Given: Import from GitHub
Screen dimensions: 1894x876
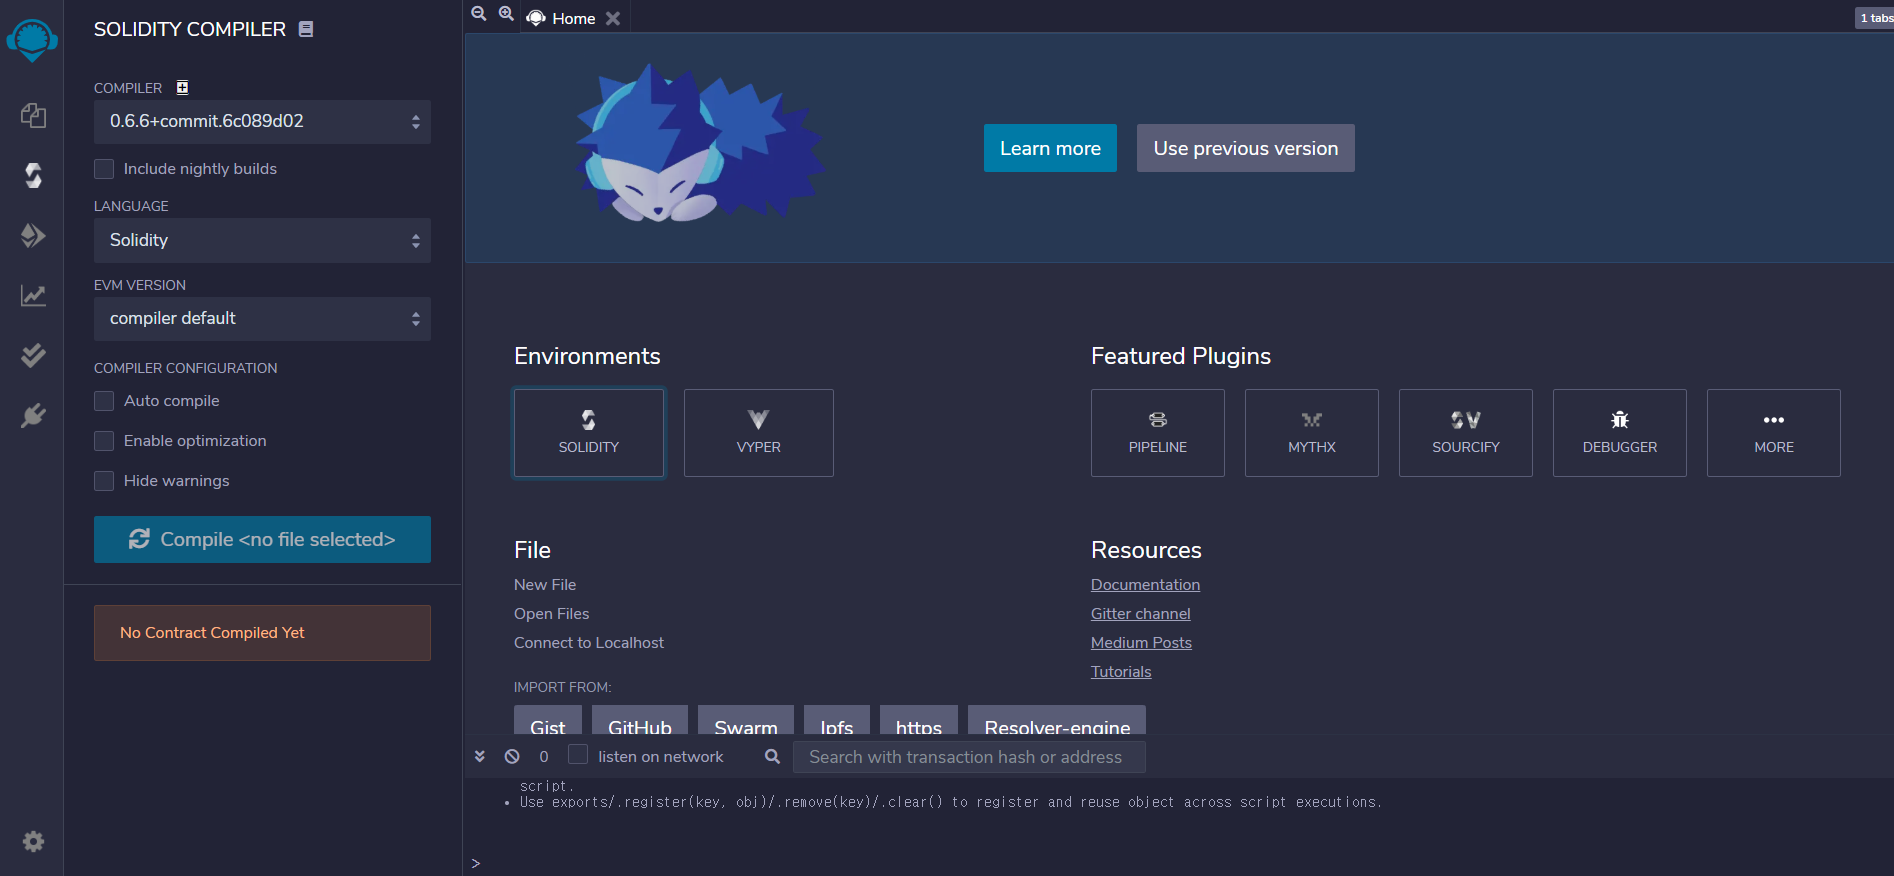Looking at the screenshot, I should point(640,722).
